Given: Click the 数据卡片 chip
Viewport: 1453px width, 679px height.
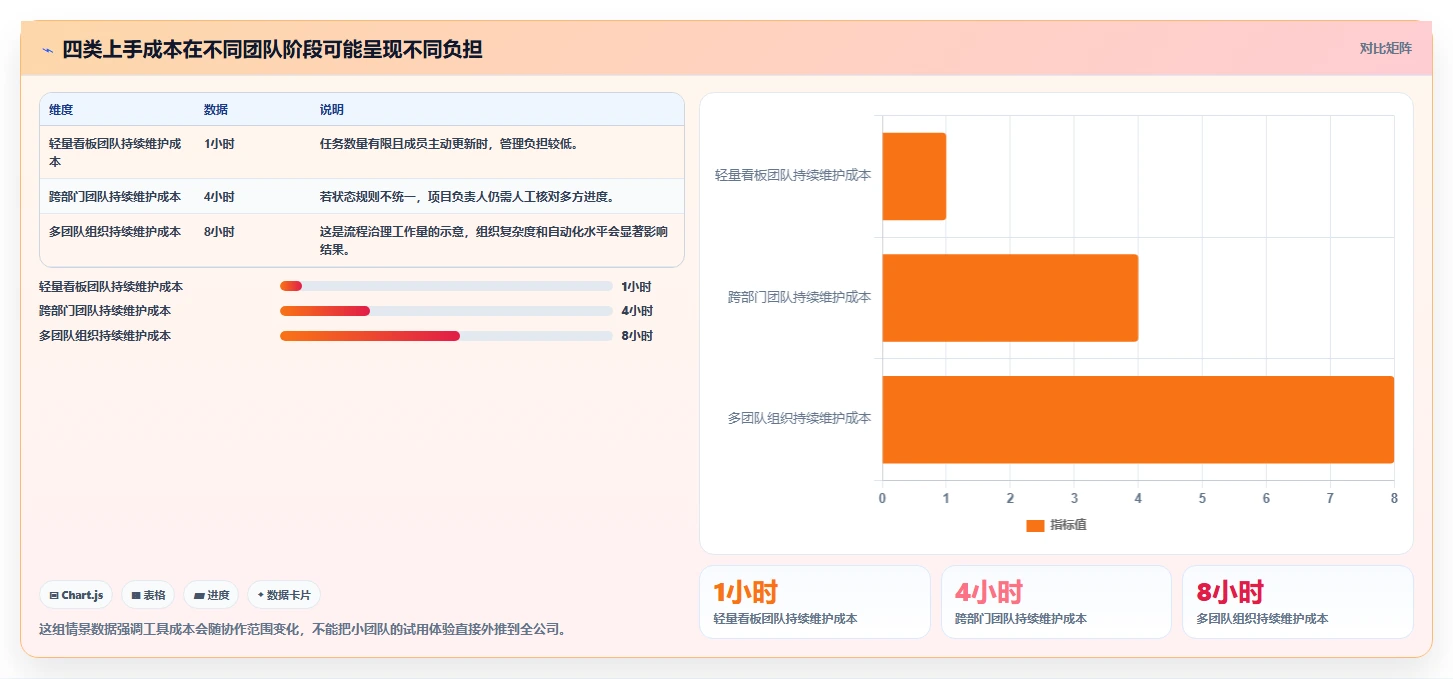Looking at the screenshot, I should point(284,595).
